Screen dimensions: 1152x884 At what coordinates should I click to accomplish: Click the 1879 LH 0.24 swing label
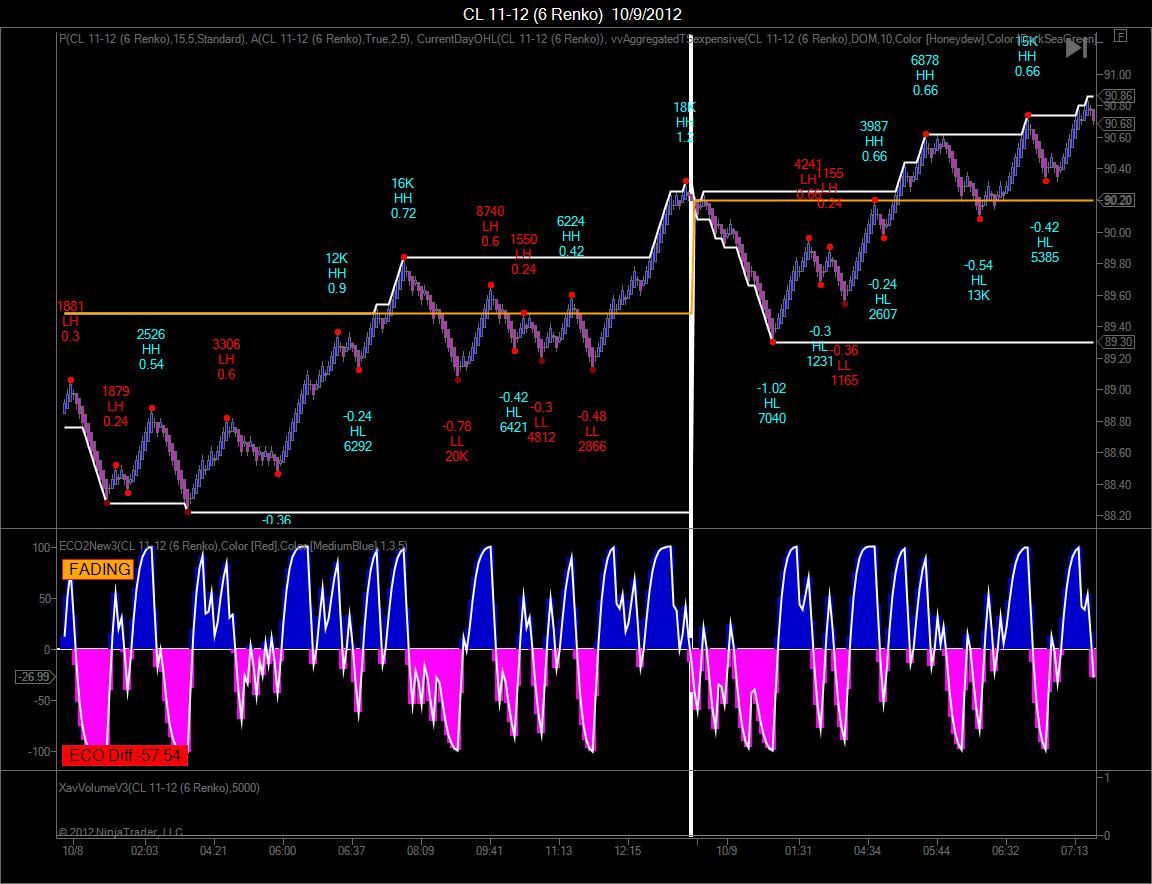(115, 406)
